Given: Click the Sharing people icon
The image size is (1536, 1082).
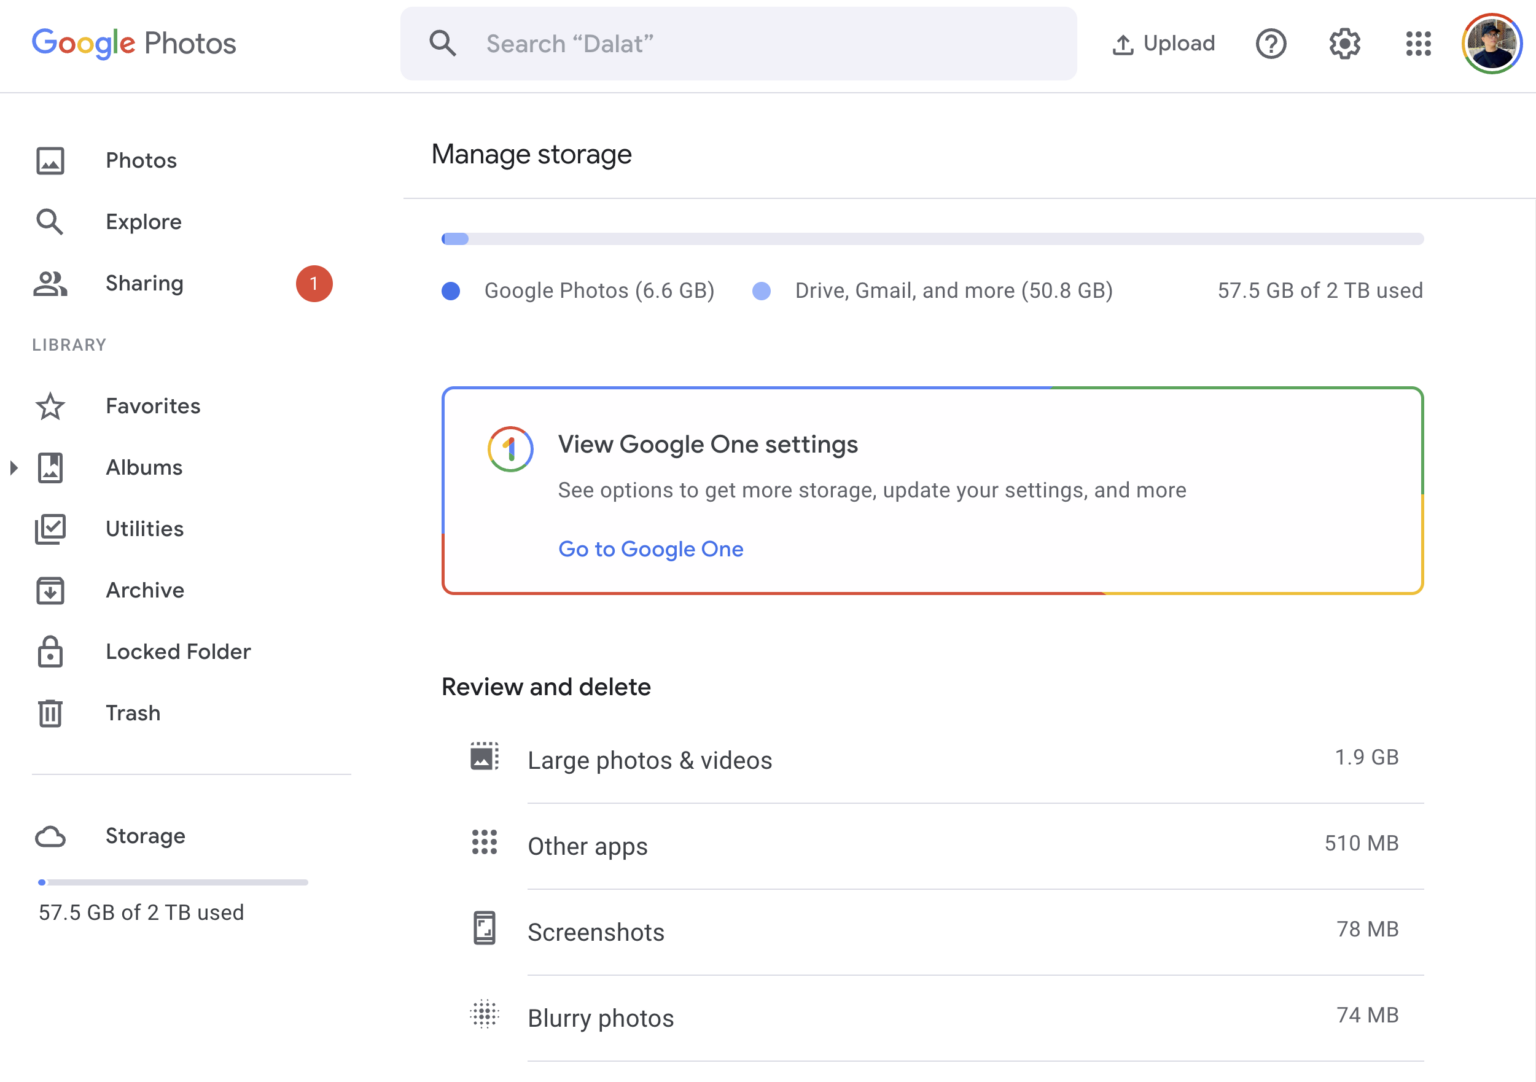Looking at the screenshot, I should coord(50,284).
